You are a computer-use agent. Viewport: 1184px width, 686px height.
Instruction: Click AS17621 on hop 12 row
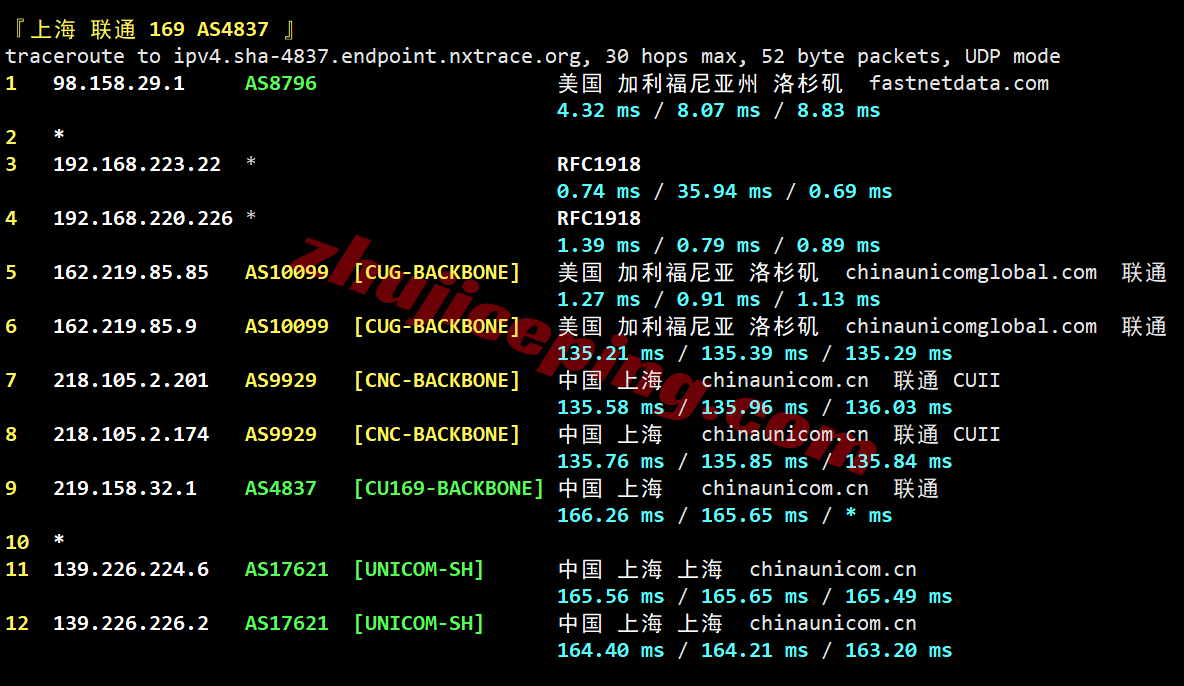point(286,623)
